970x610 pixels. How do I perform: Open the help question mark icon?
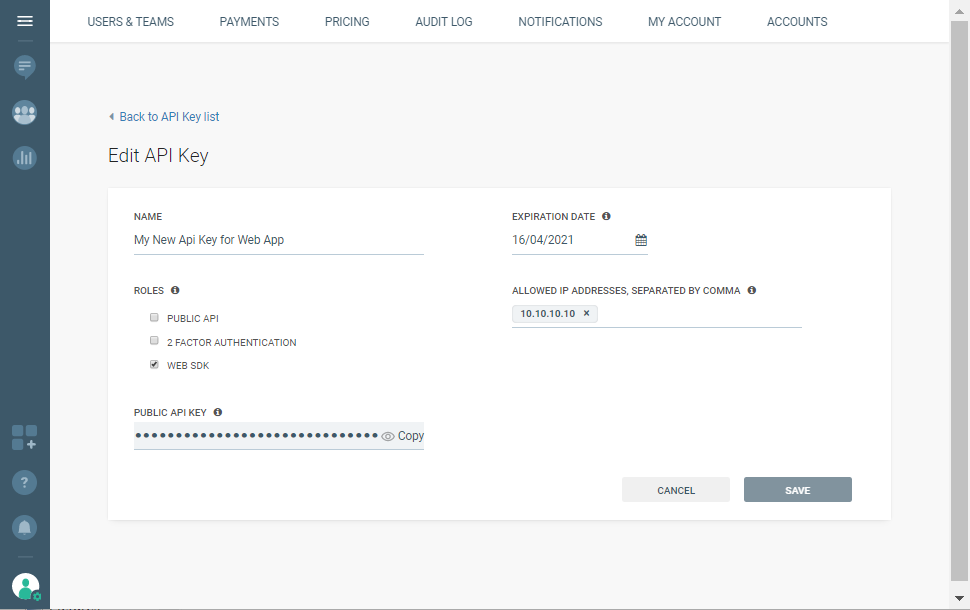pyautogui.click(x=25, y=482)
